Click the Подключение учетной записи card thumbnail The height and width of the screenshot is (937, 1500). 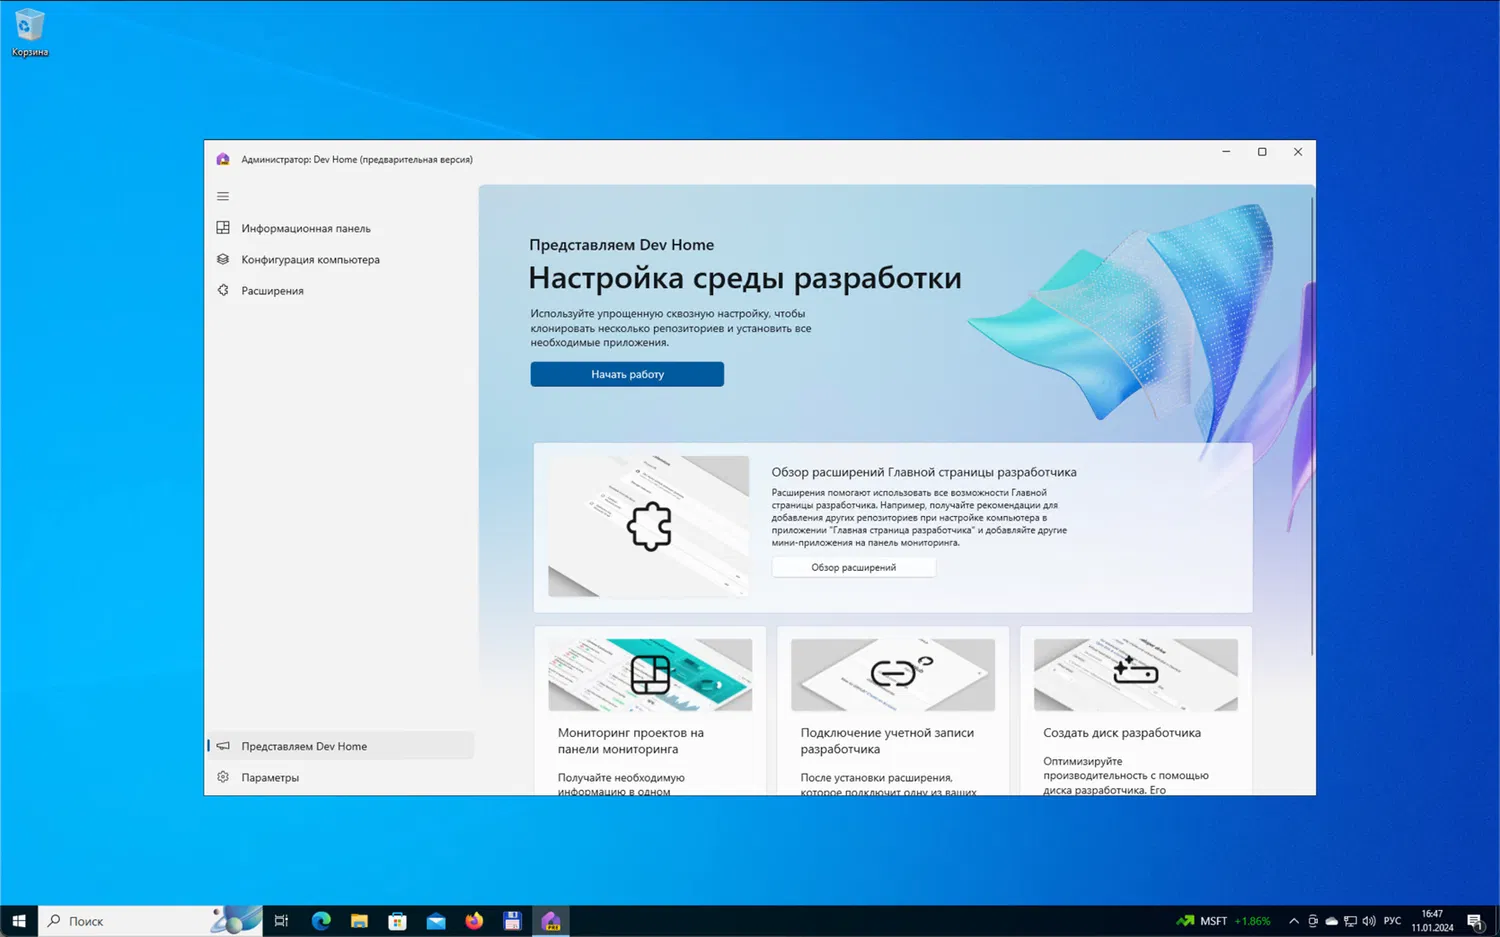893,675
